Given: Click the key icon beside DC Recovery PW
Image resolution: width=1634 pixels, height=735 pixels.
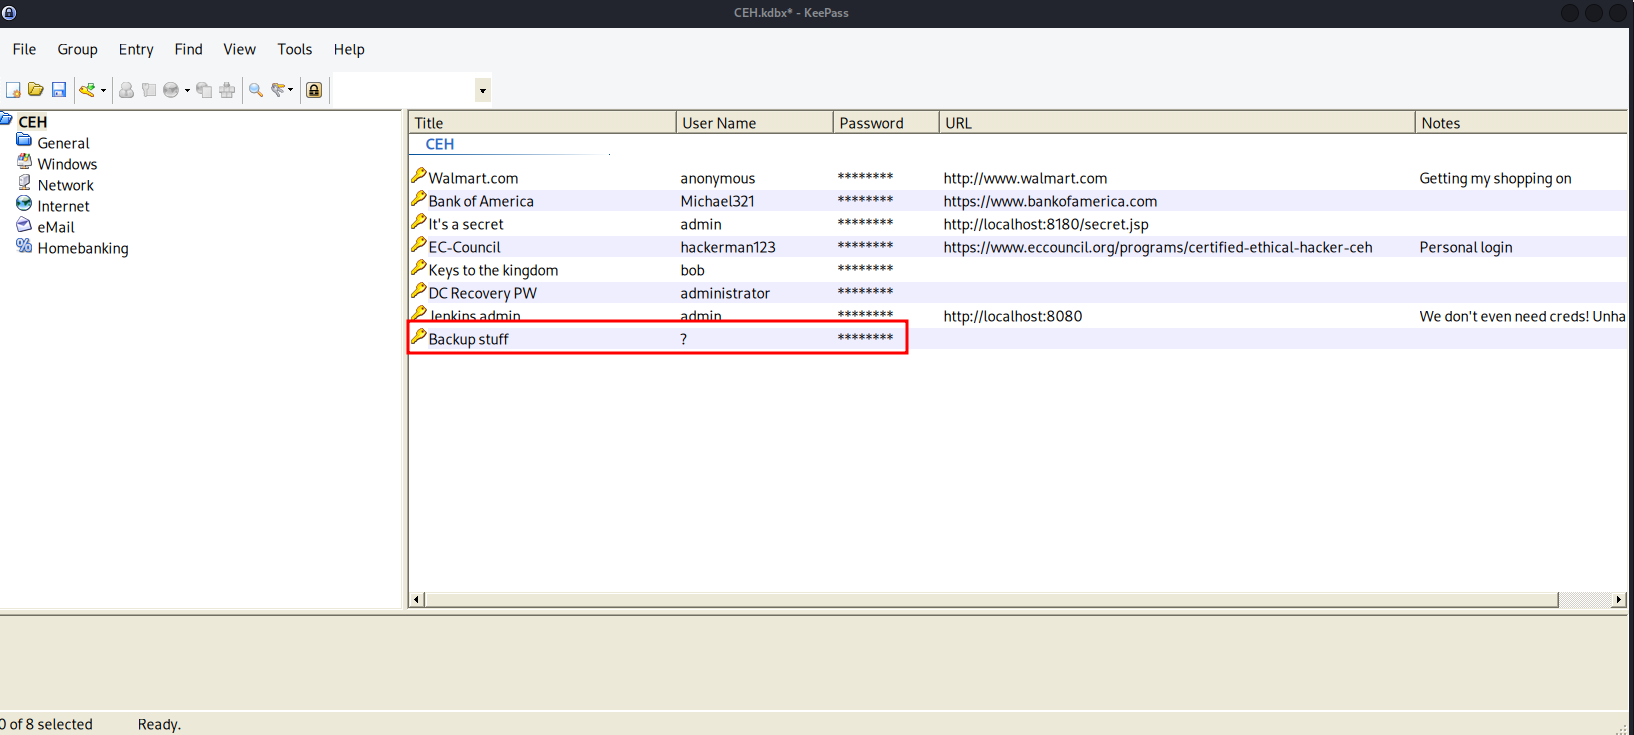Looking at the screenshot, I should 419,290.
